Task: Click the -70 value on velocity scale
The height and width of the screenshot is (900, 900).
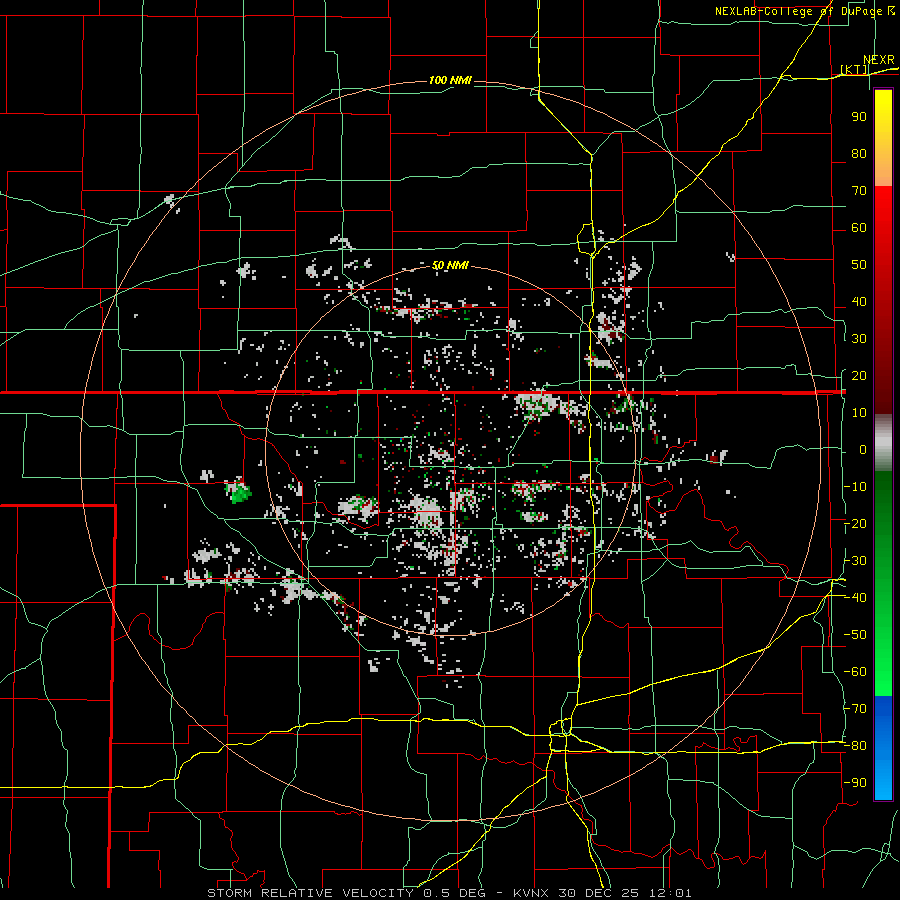Action: click(856, 708)
